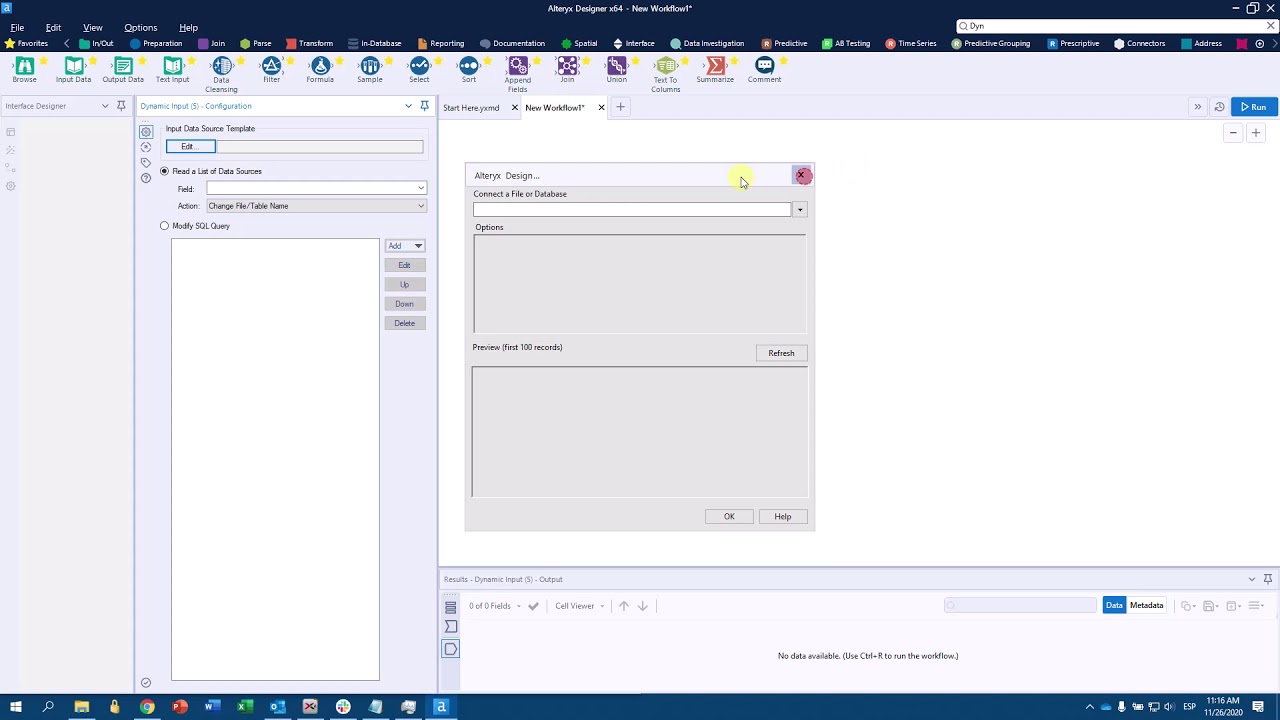This screenshot has height=720, width=1280.
Task: Open the View menu
Action: click(92, 27)
